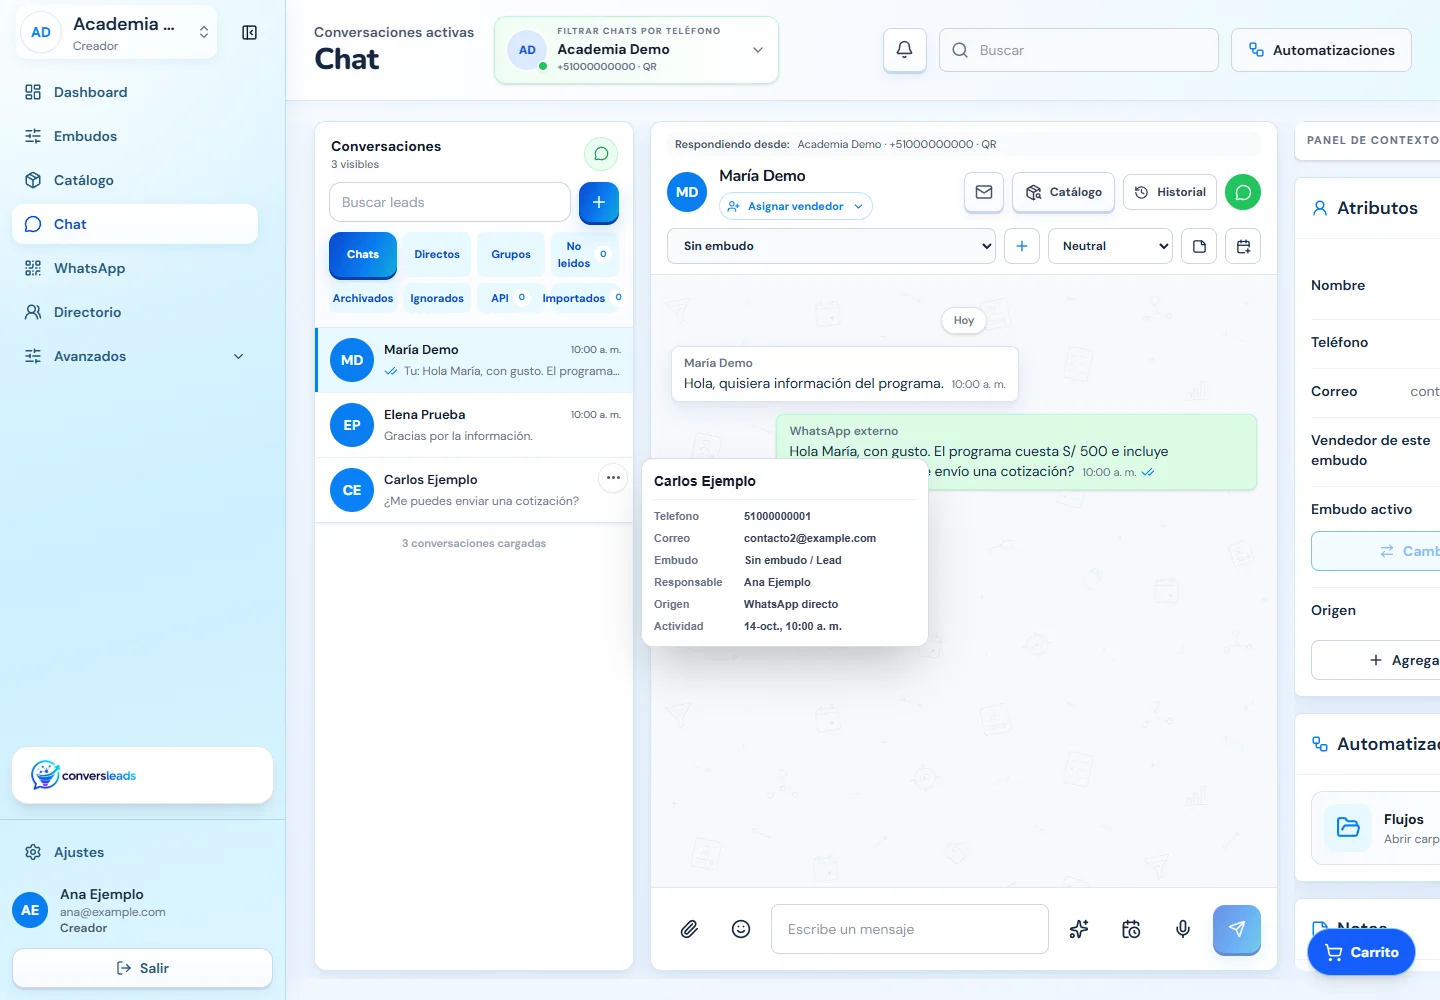Open Catálogo in sidebar
1440x1000 pixels.
point(135,180)
